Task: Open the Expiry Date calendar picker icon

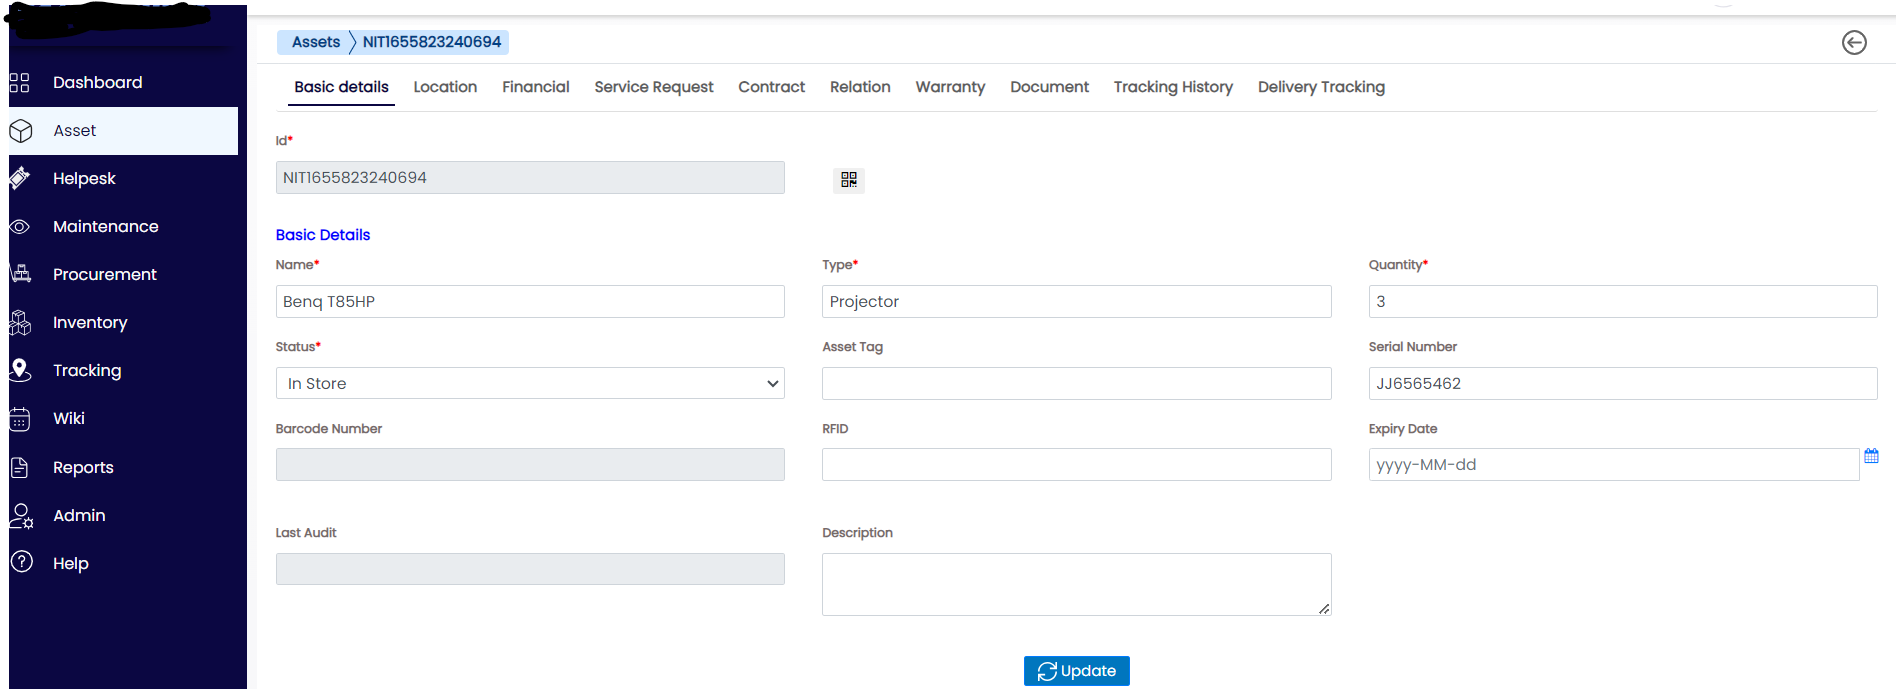Action: pyautogui.click(x=1871, y=456)
